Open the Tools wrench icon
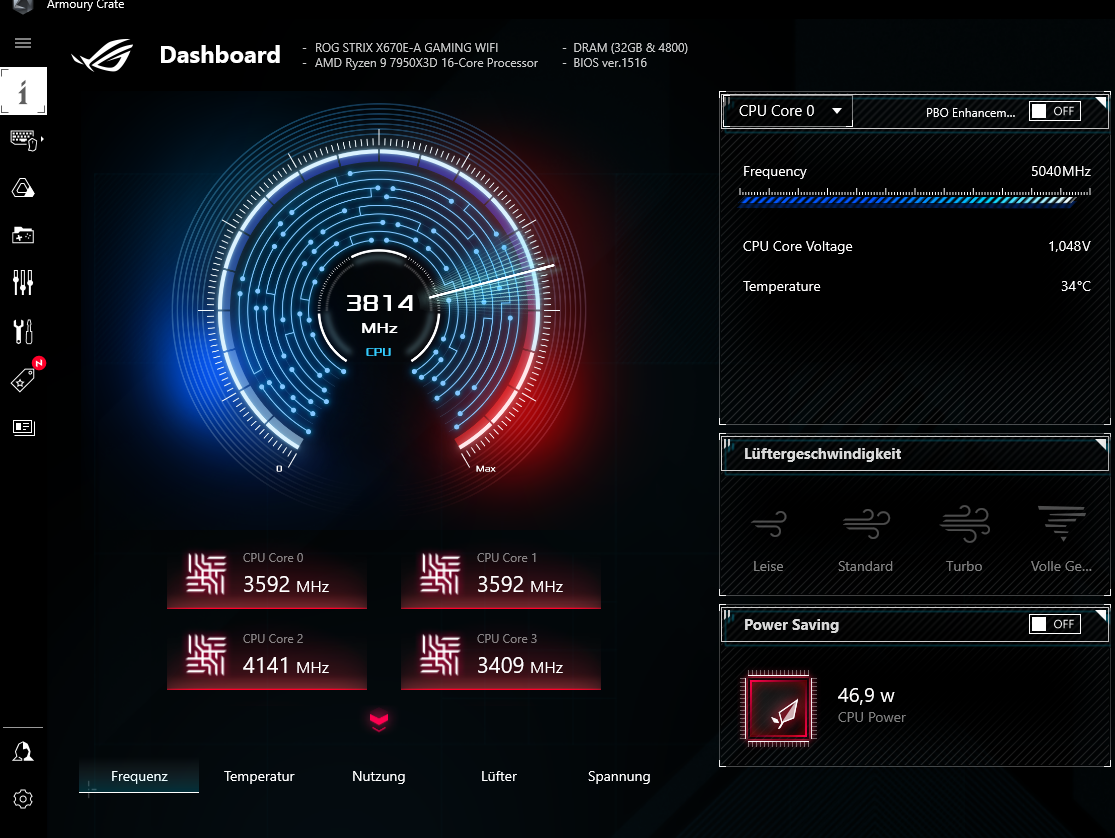 tap(23, 331)
